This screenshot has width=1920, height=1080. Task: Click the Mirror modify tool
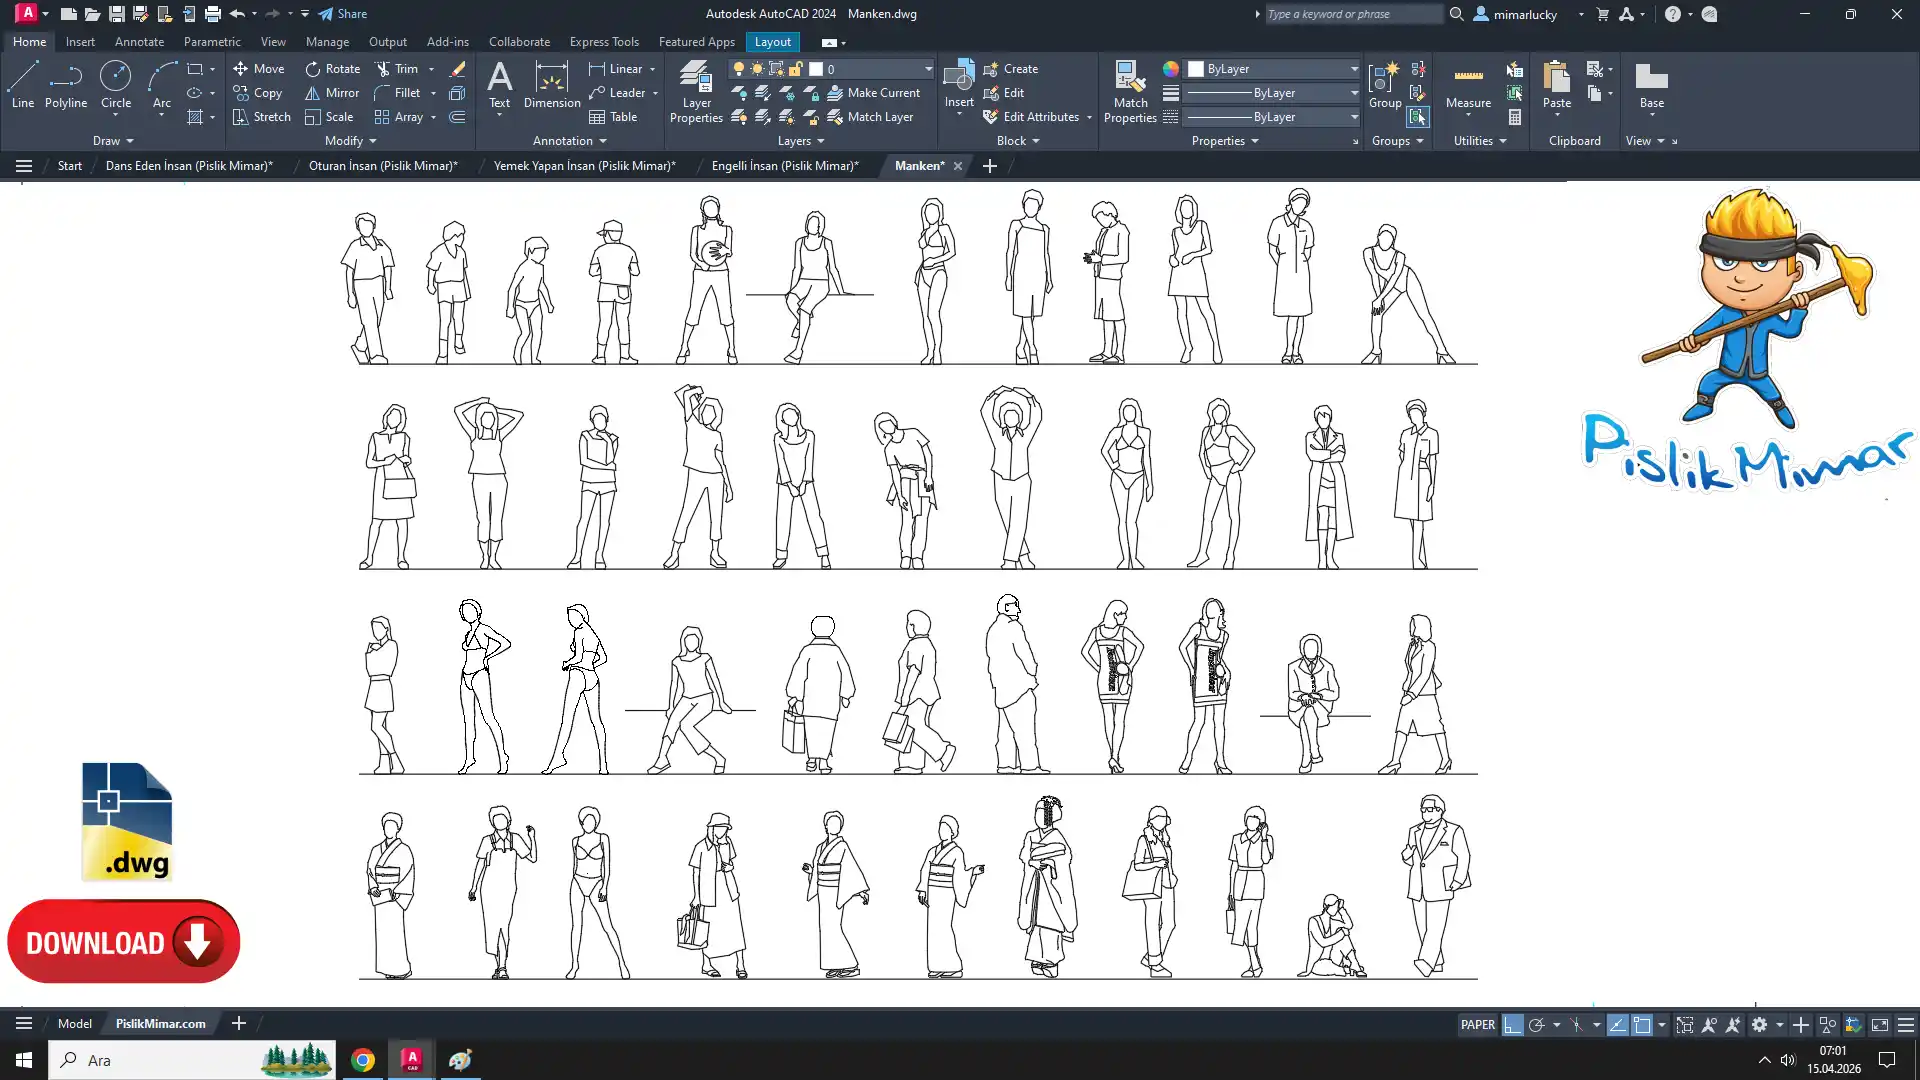coord(332,93)
